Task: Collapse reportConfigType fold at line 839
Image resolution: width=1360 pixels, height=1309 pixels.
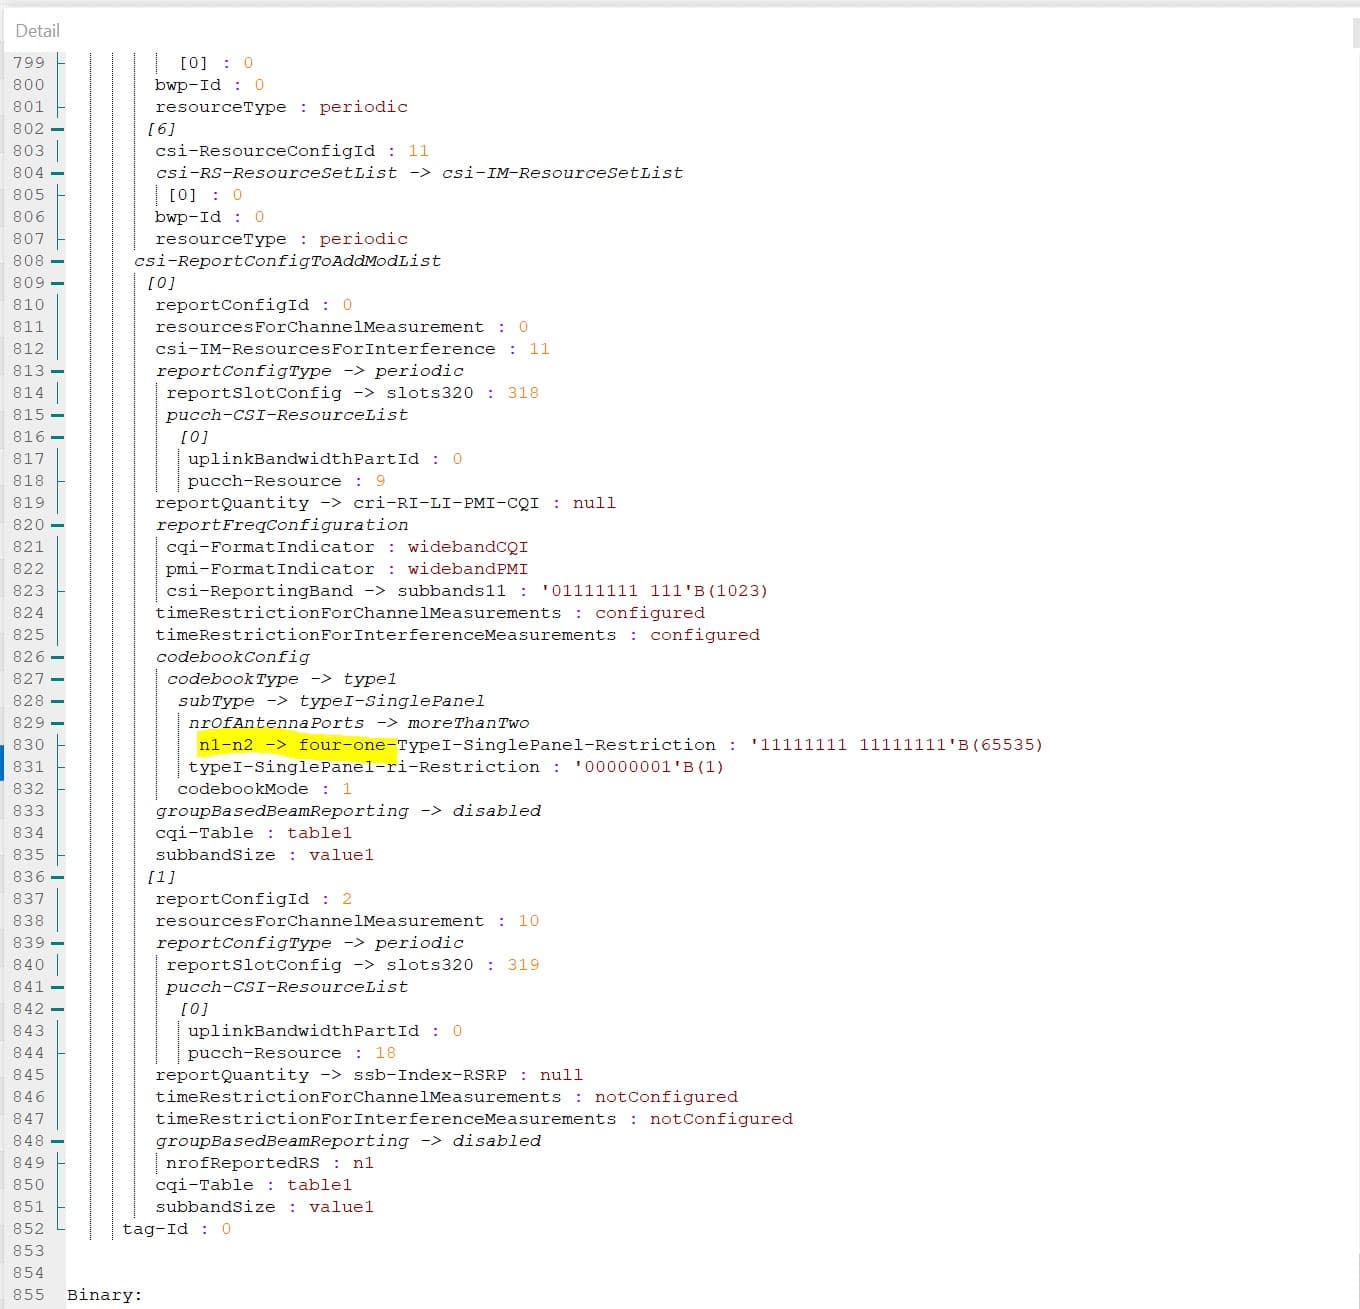Action: point(58,943)
